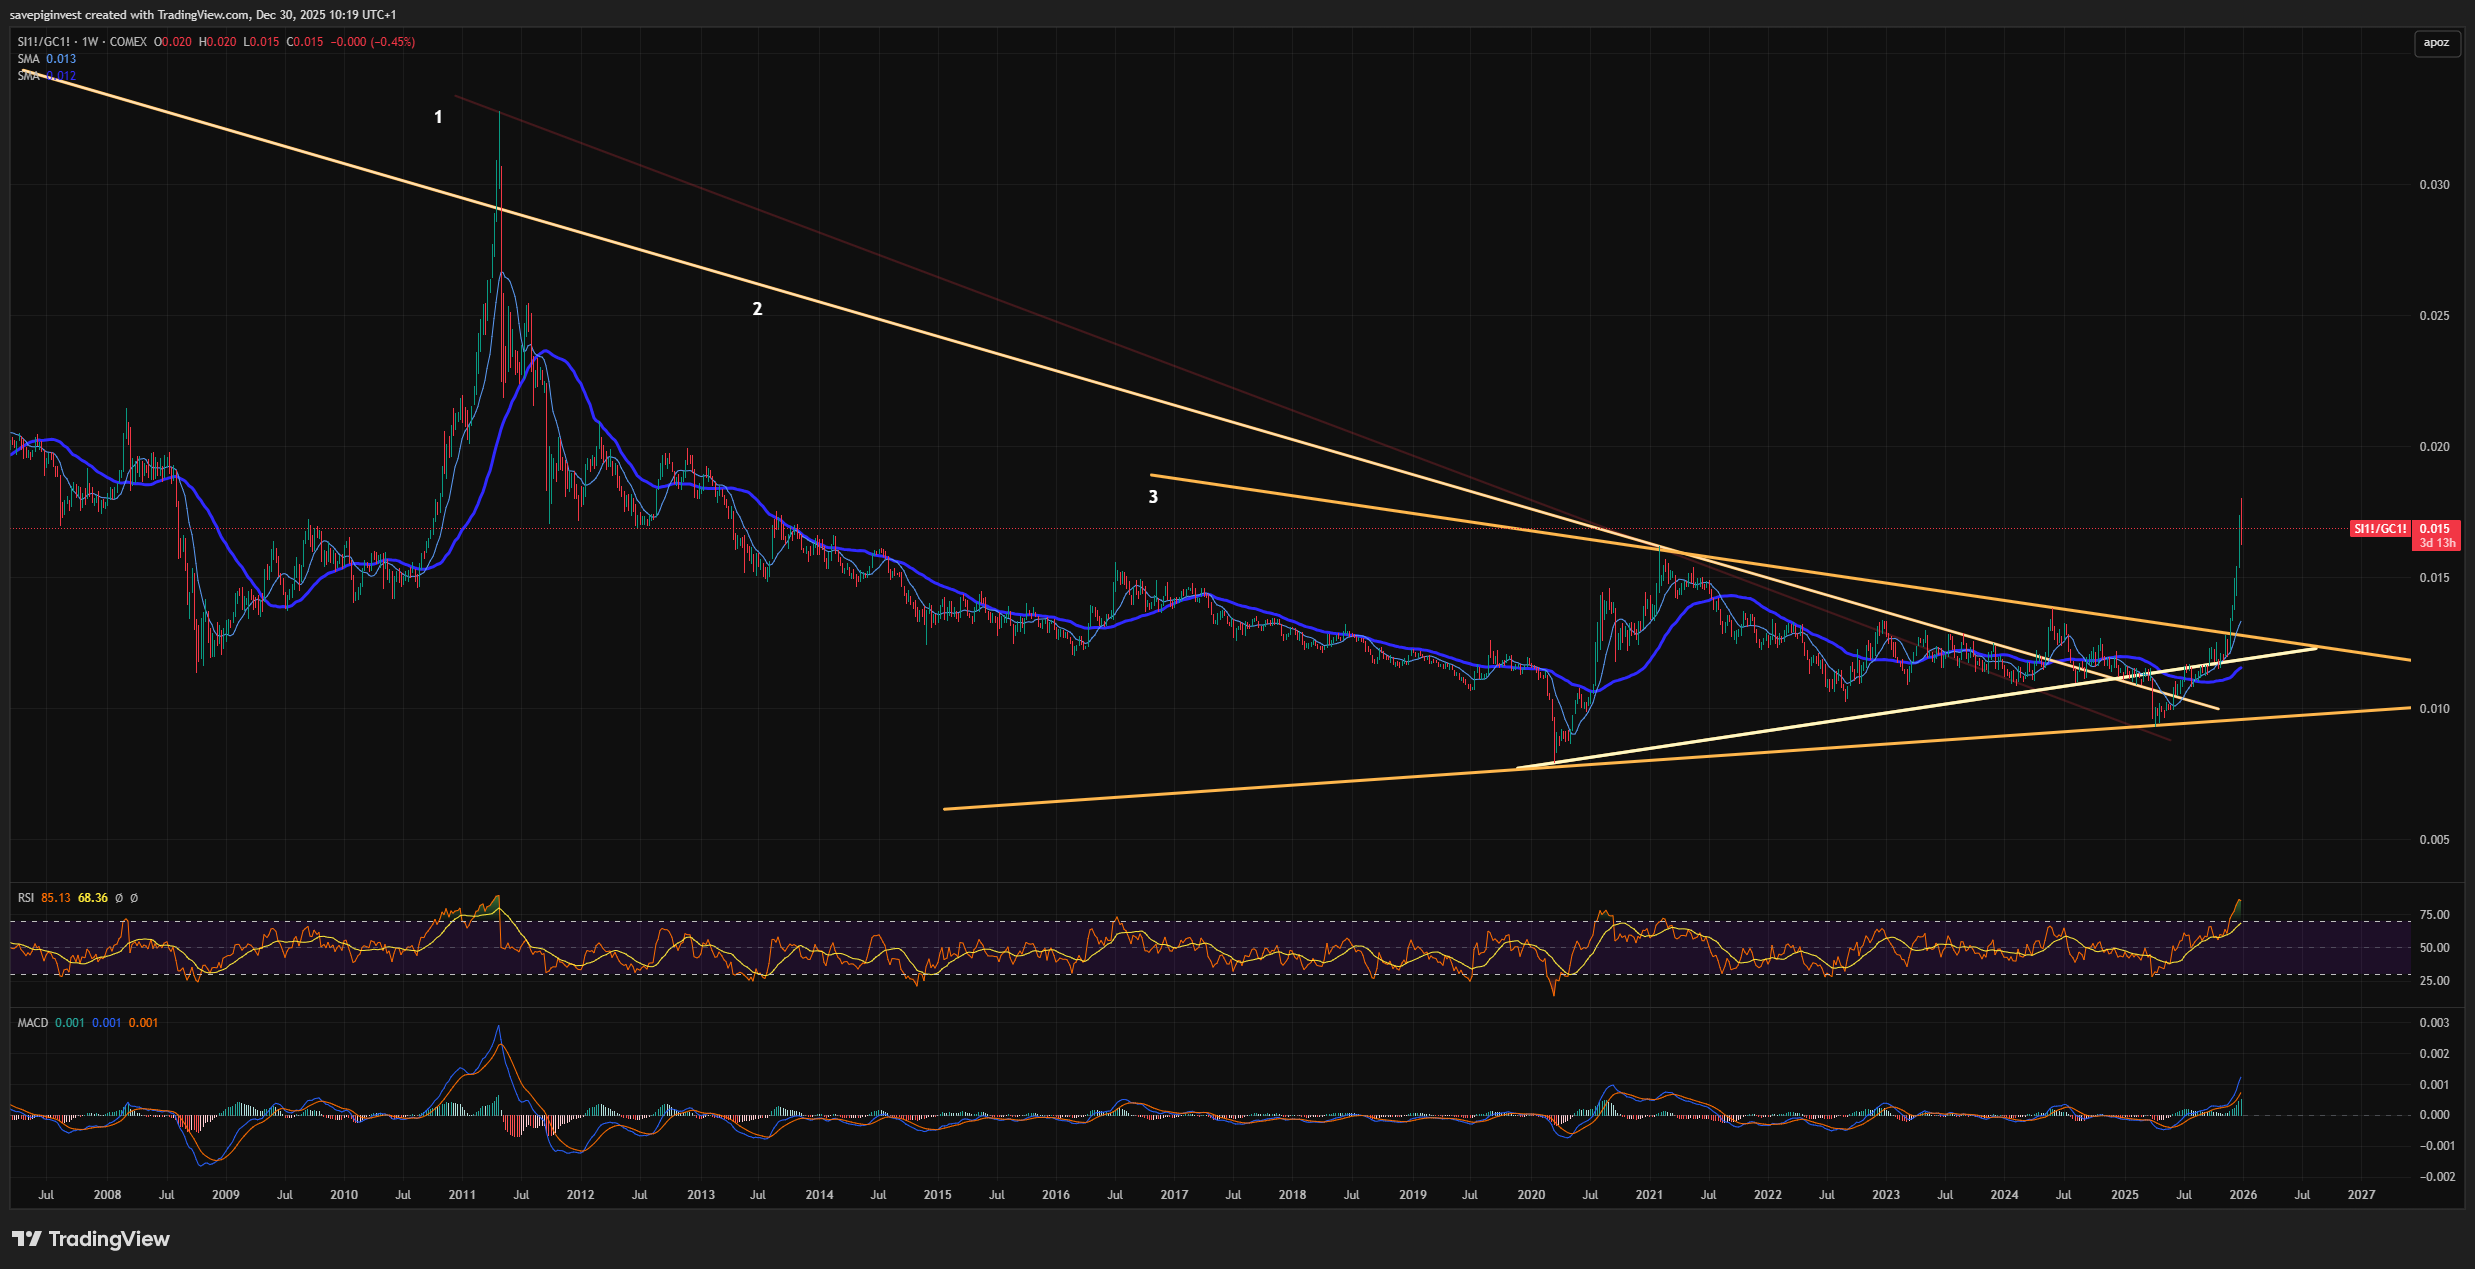
Task: Click the TradingView logo at bottom left
Action: [x=91, y=1239]
